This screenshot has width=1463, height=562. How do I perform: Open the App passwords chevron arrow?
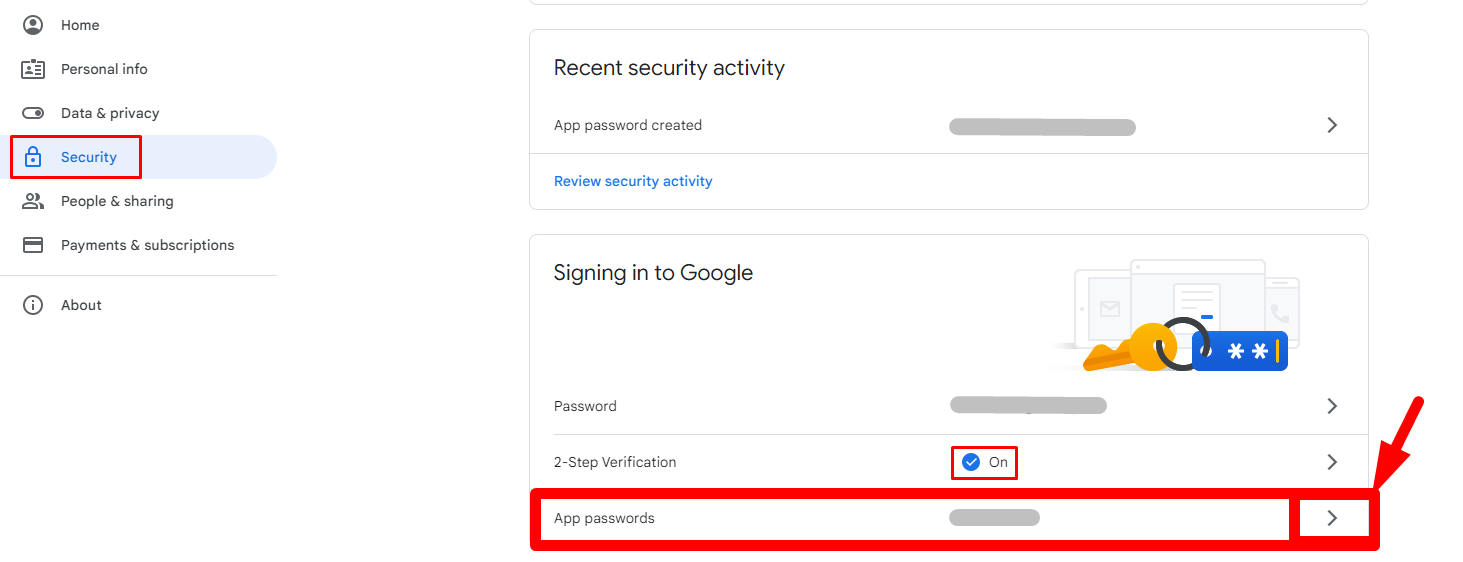pyautogui.click(x=1332, y=518)
